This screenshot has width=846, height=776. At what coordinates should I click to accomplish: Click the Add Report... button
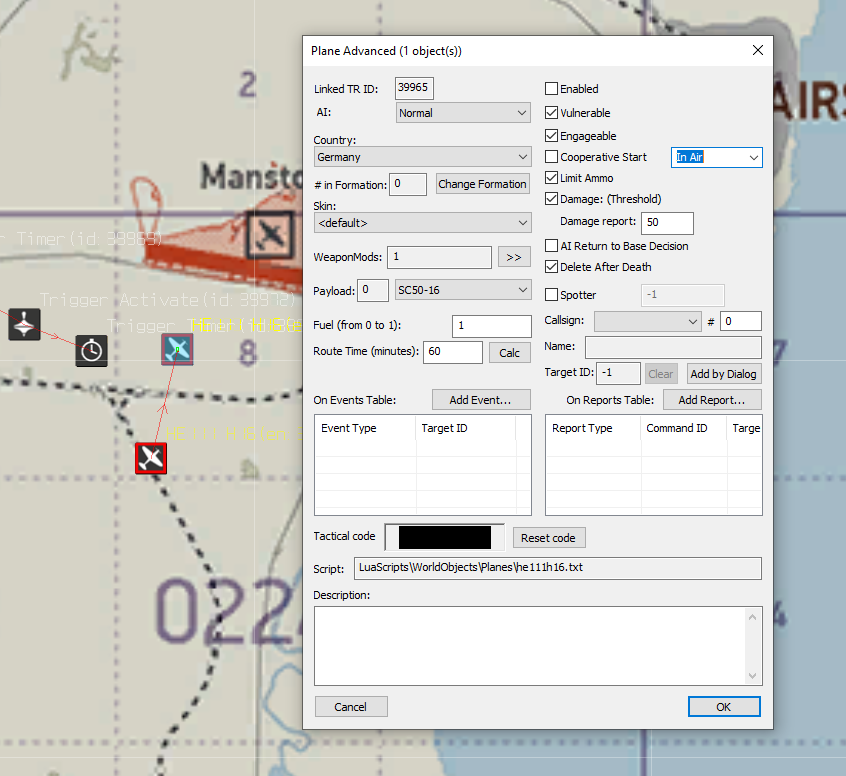711,400
